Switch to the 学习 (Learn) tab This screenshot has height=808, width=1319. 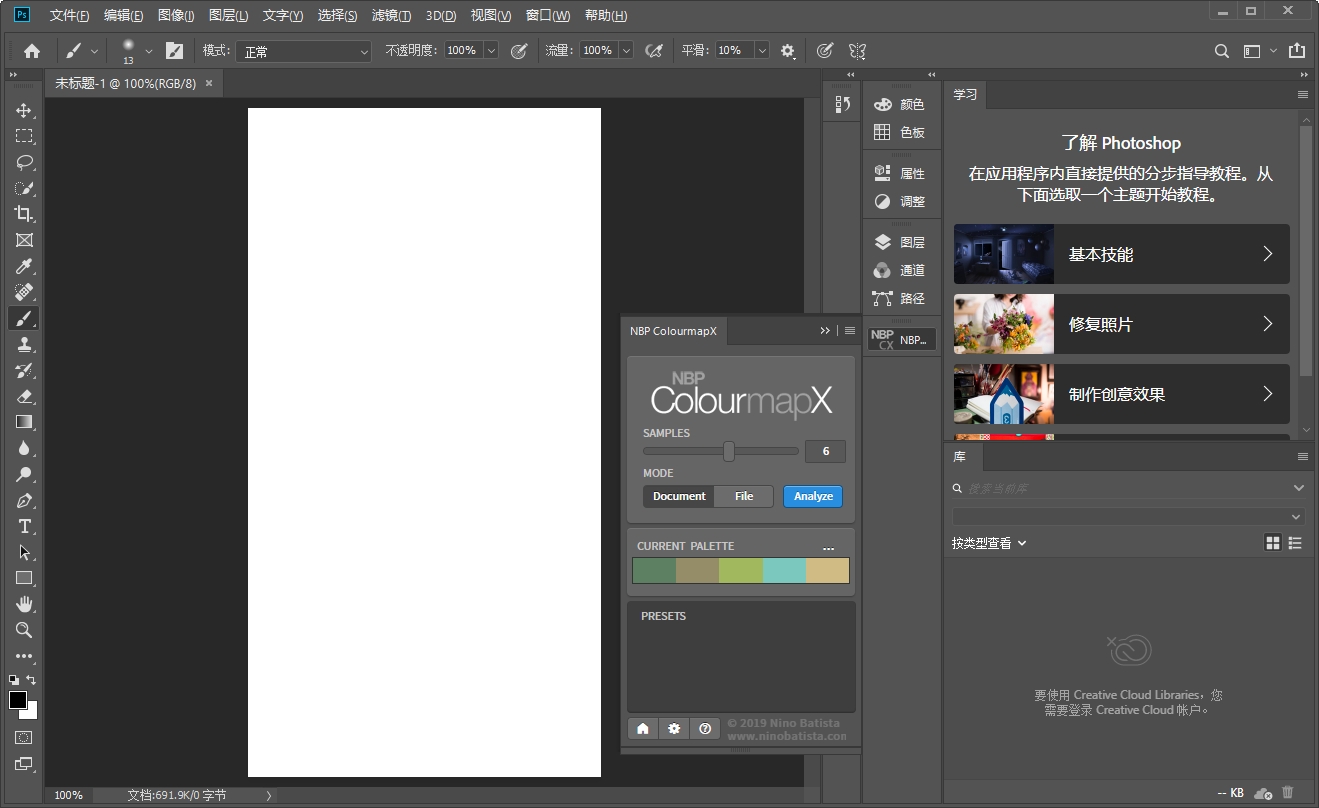tap(965, 94)
